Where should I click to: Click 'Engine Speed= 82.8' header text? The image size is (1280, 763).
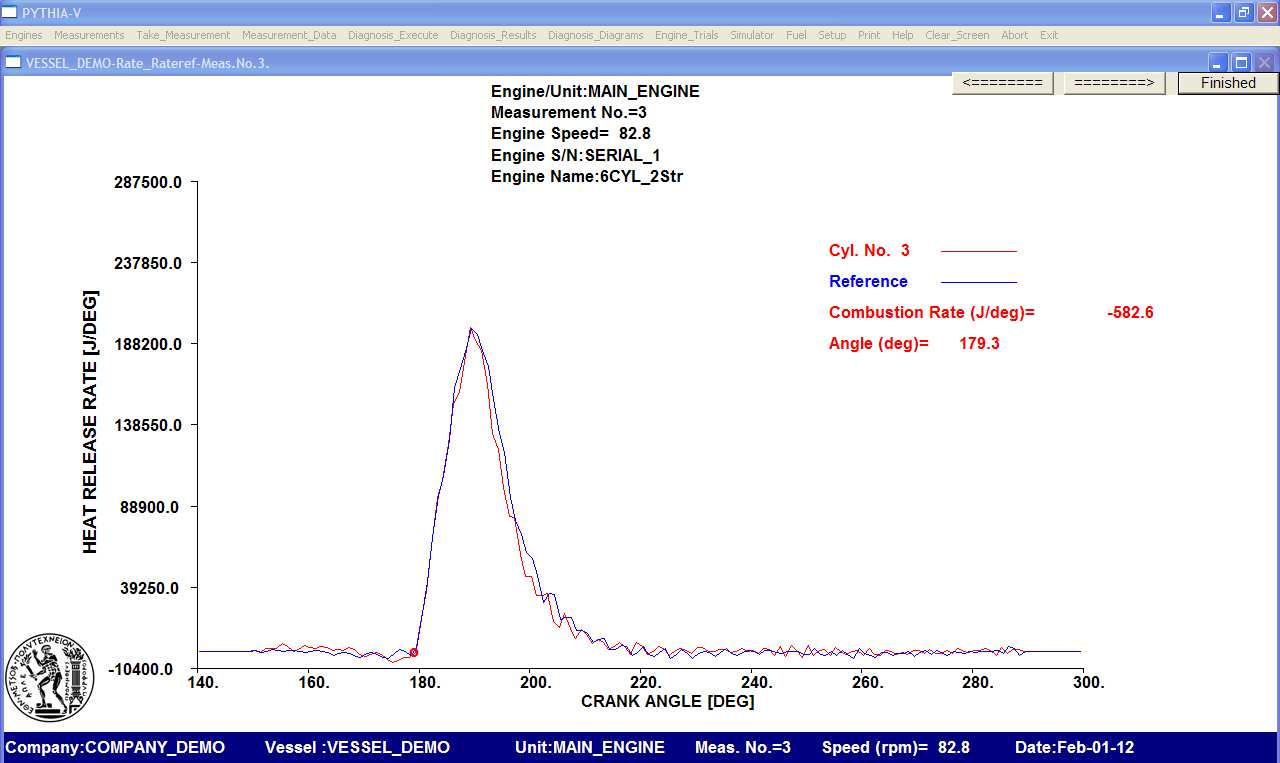[571, 133]
